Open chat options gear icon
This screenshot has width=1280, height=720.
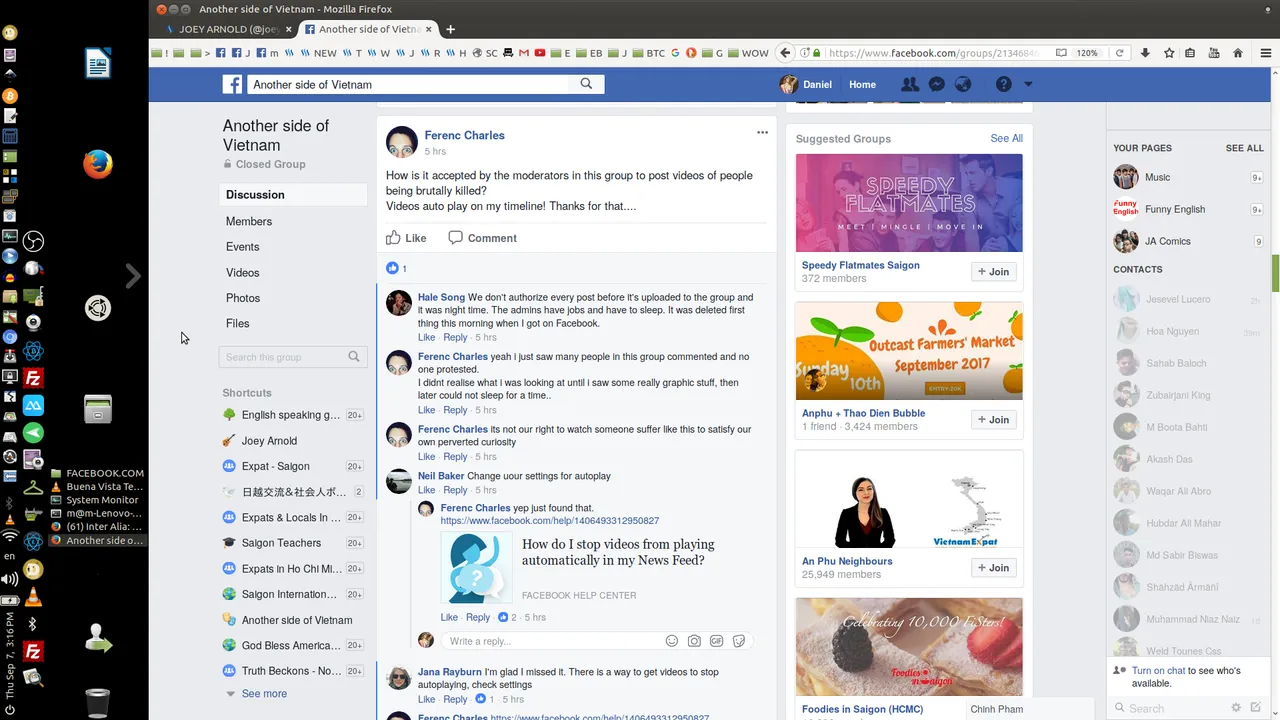point(1236,708)
